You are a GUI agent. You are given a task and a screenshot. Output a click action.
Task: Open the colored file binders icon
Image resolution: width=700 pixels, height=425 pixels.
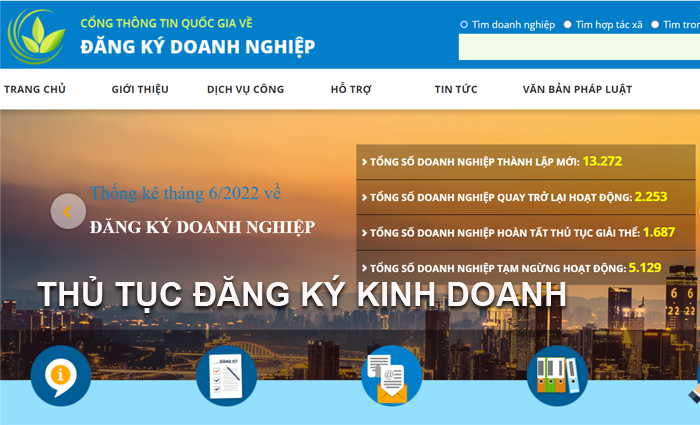coord(557,376)
